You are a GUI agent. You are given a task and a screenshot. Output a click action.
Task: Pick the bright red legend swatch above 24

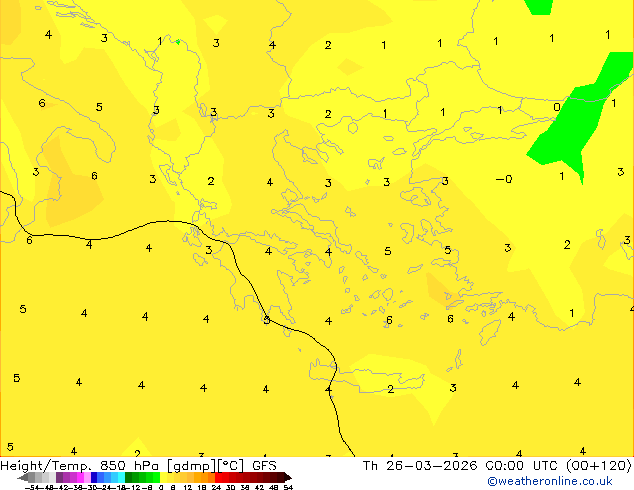pos(218,477)
